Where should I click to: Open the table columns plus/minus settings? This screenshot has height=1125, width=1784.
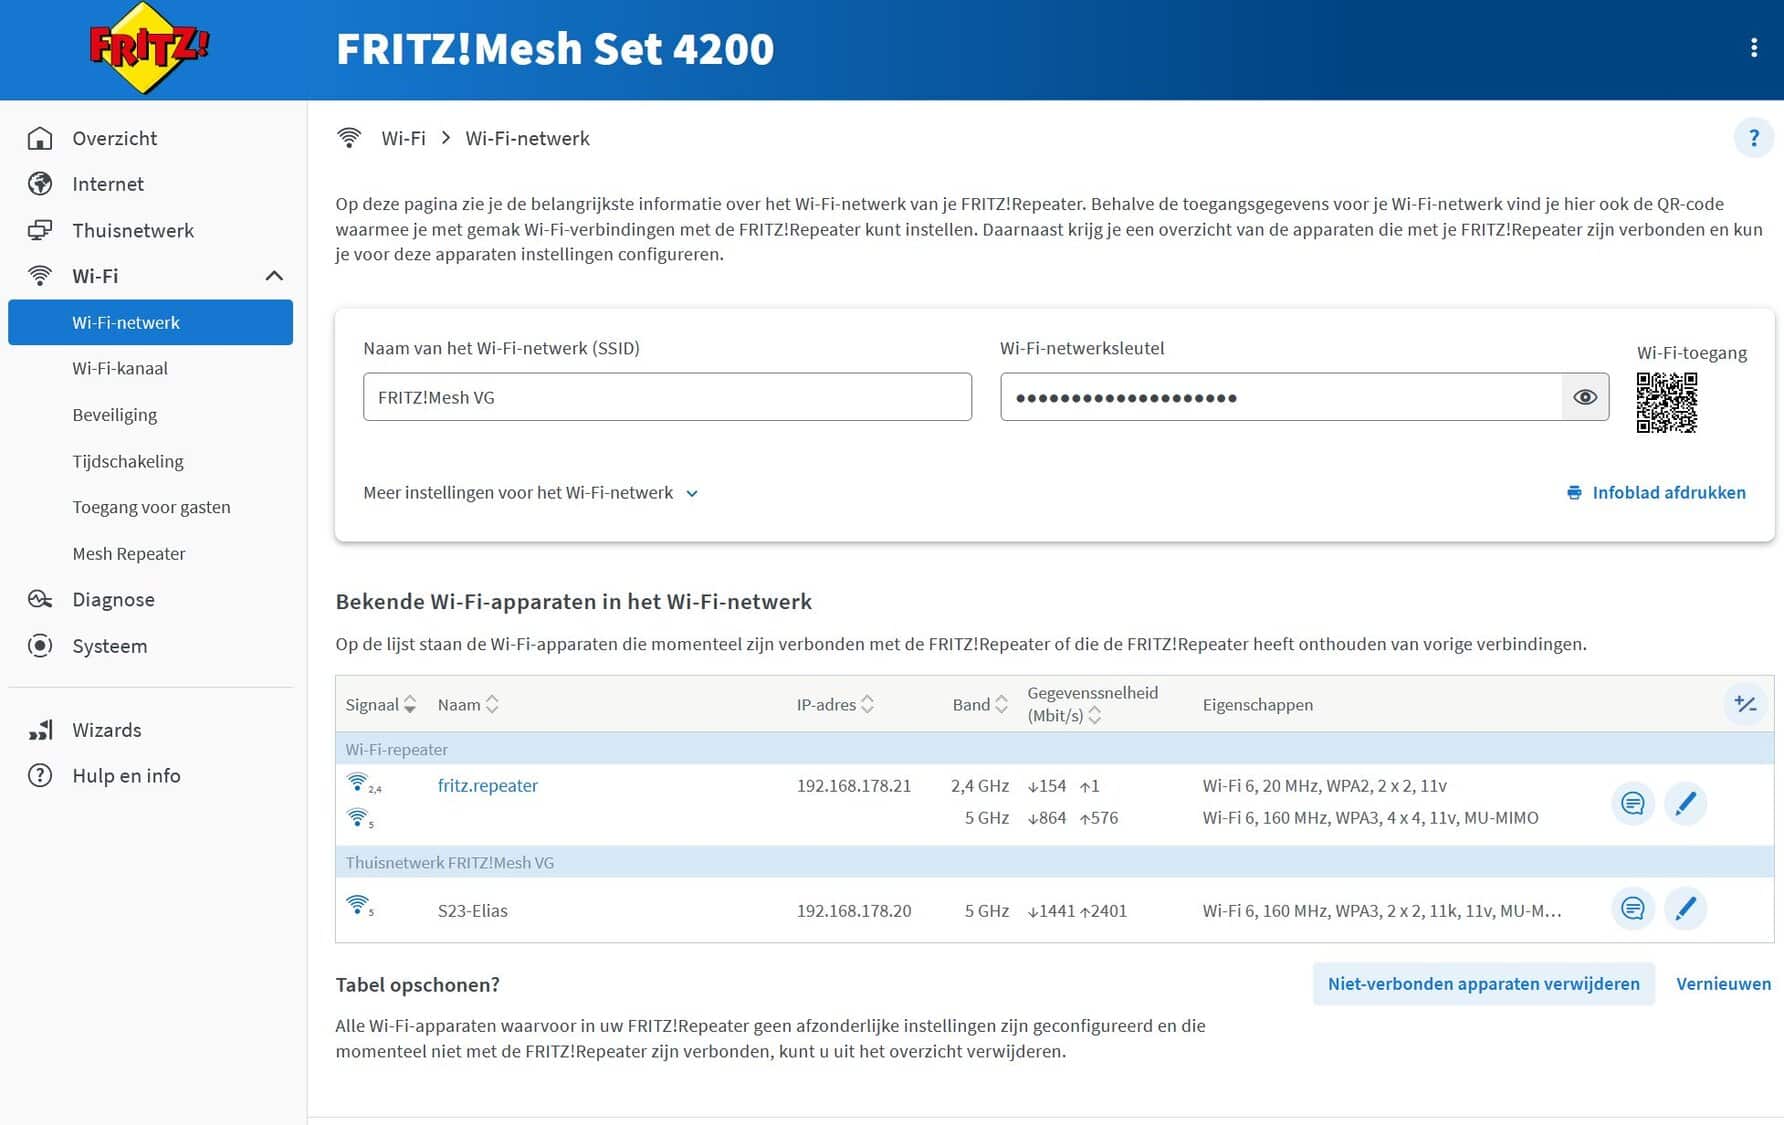1745,704
